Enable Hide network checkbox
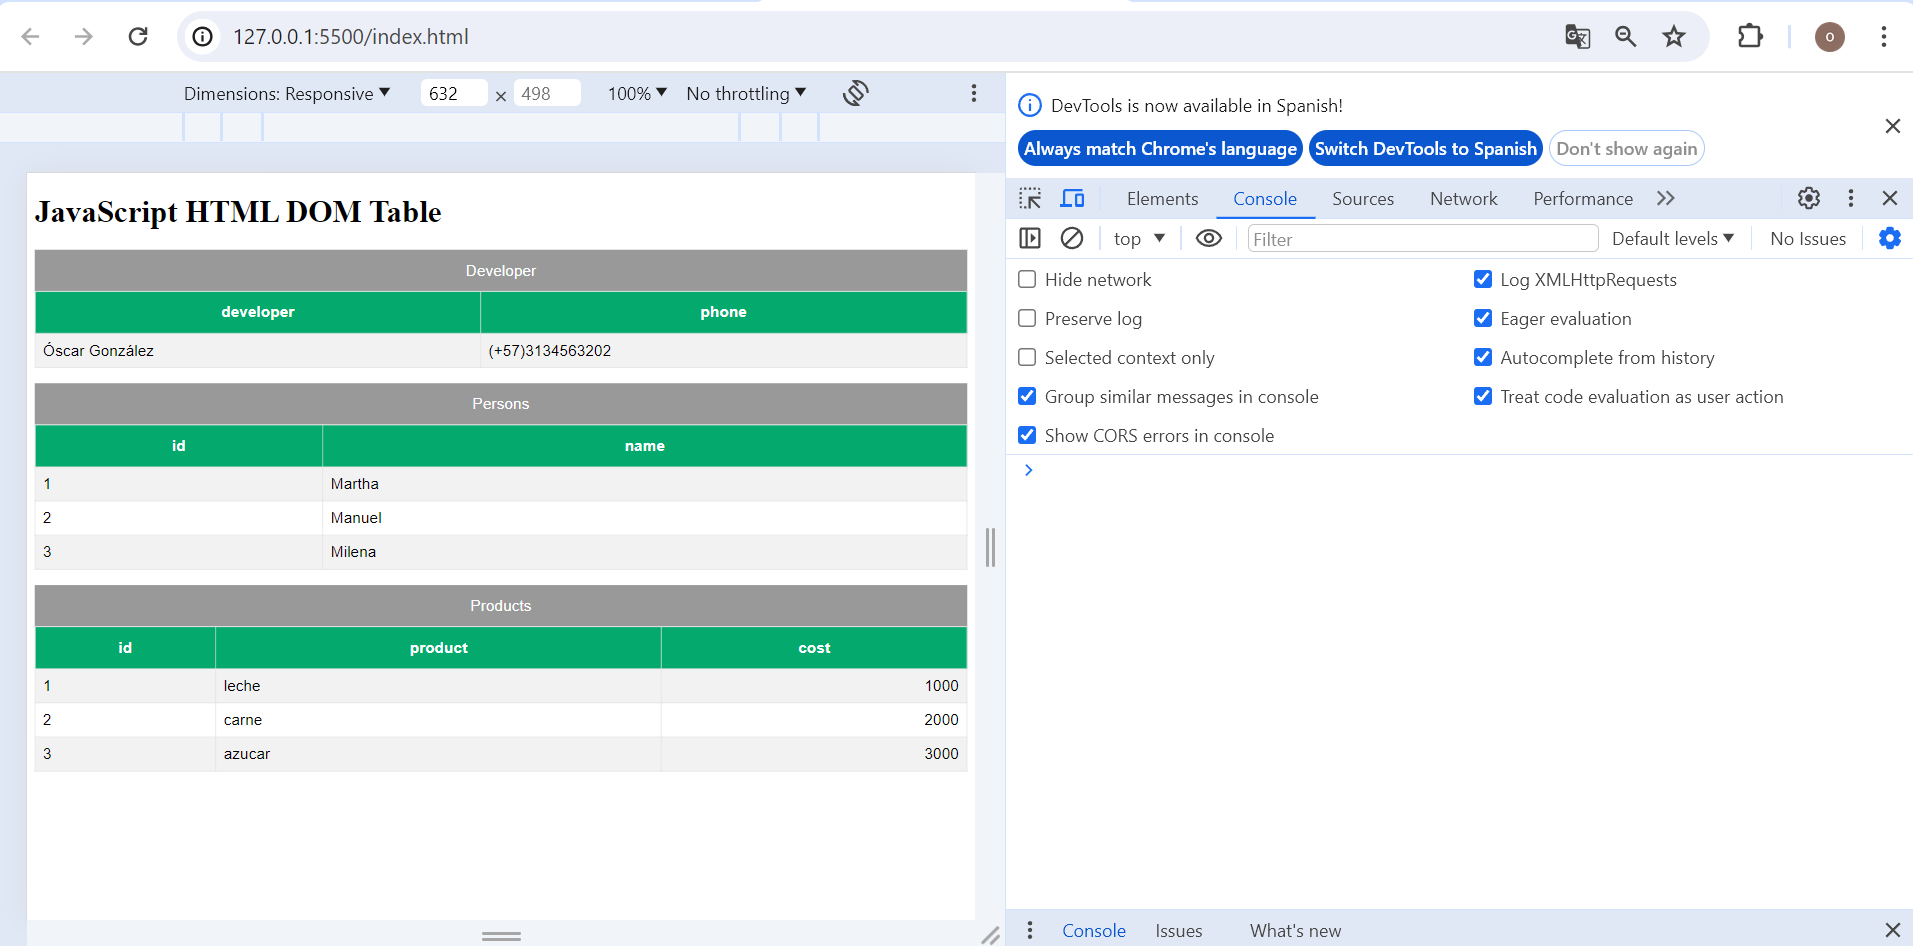This screenshot has width=1913, height=946. [x=1027, y=279]
